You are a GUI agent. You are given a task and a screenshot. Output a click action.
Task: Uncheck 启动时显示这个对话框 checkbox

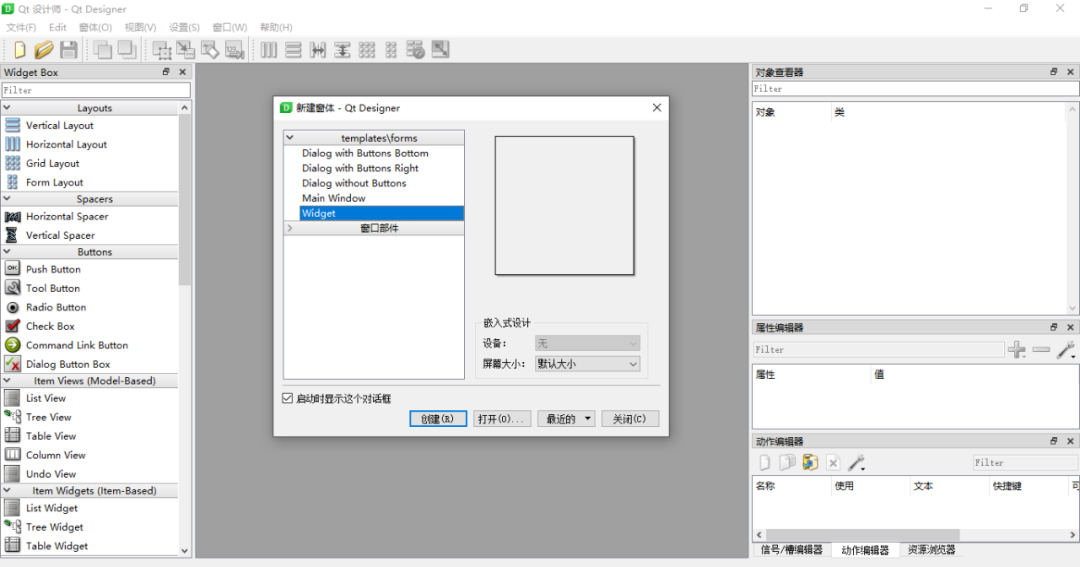point(288,398)
